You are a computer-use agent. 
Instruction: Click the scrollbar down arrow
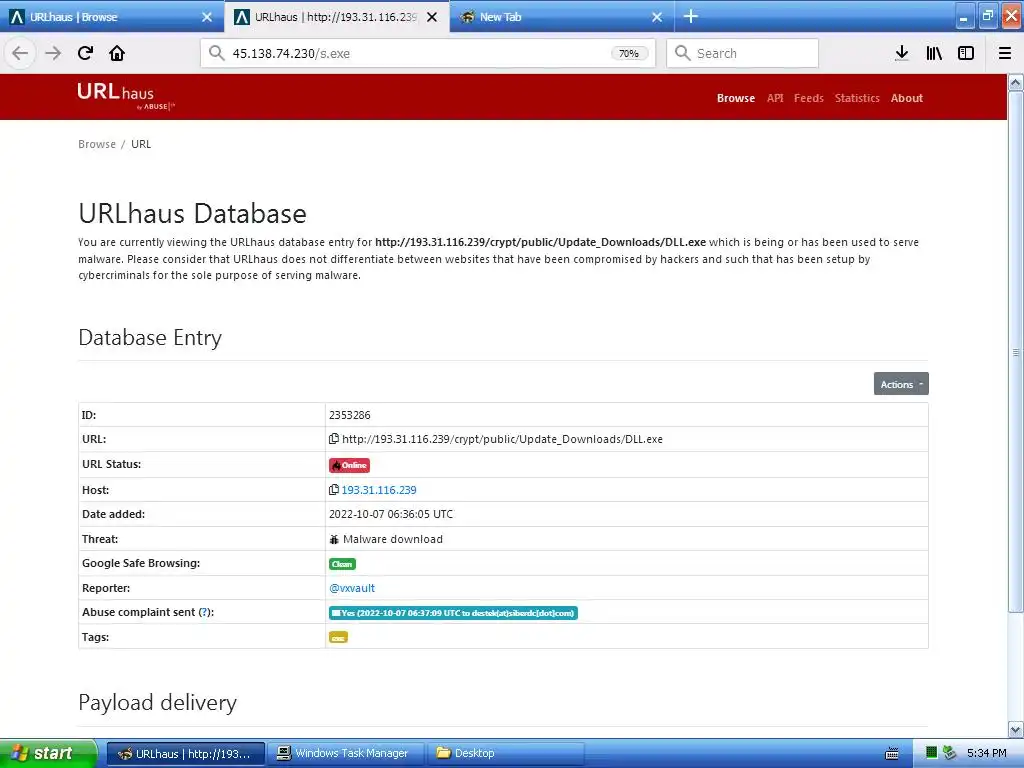click(1016, 729)
